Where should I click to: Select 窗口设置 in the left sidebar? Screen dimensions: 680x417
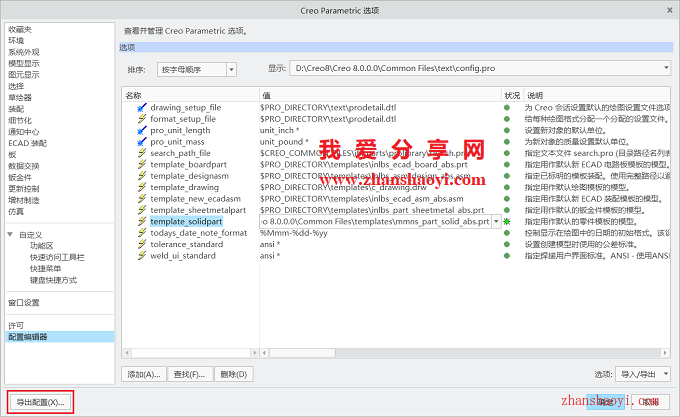24,303
